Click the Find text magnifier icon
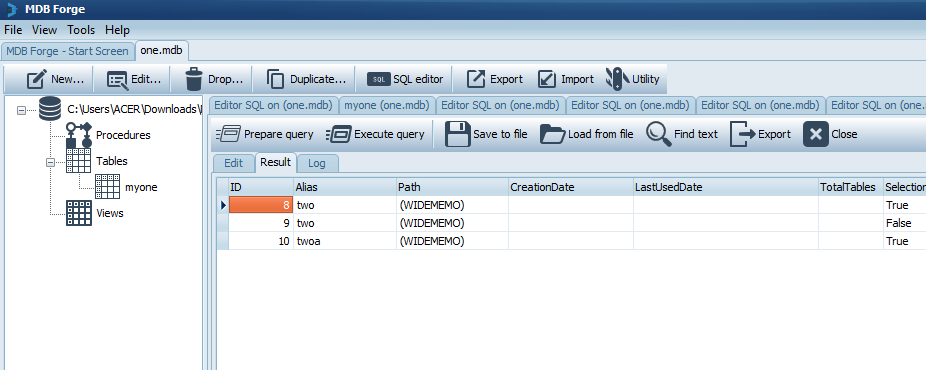The height and width of the screenshot is (370, 926). (658, 134)
